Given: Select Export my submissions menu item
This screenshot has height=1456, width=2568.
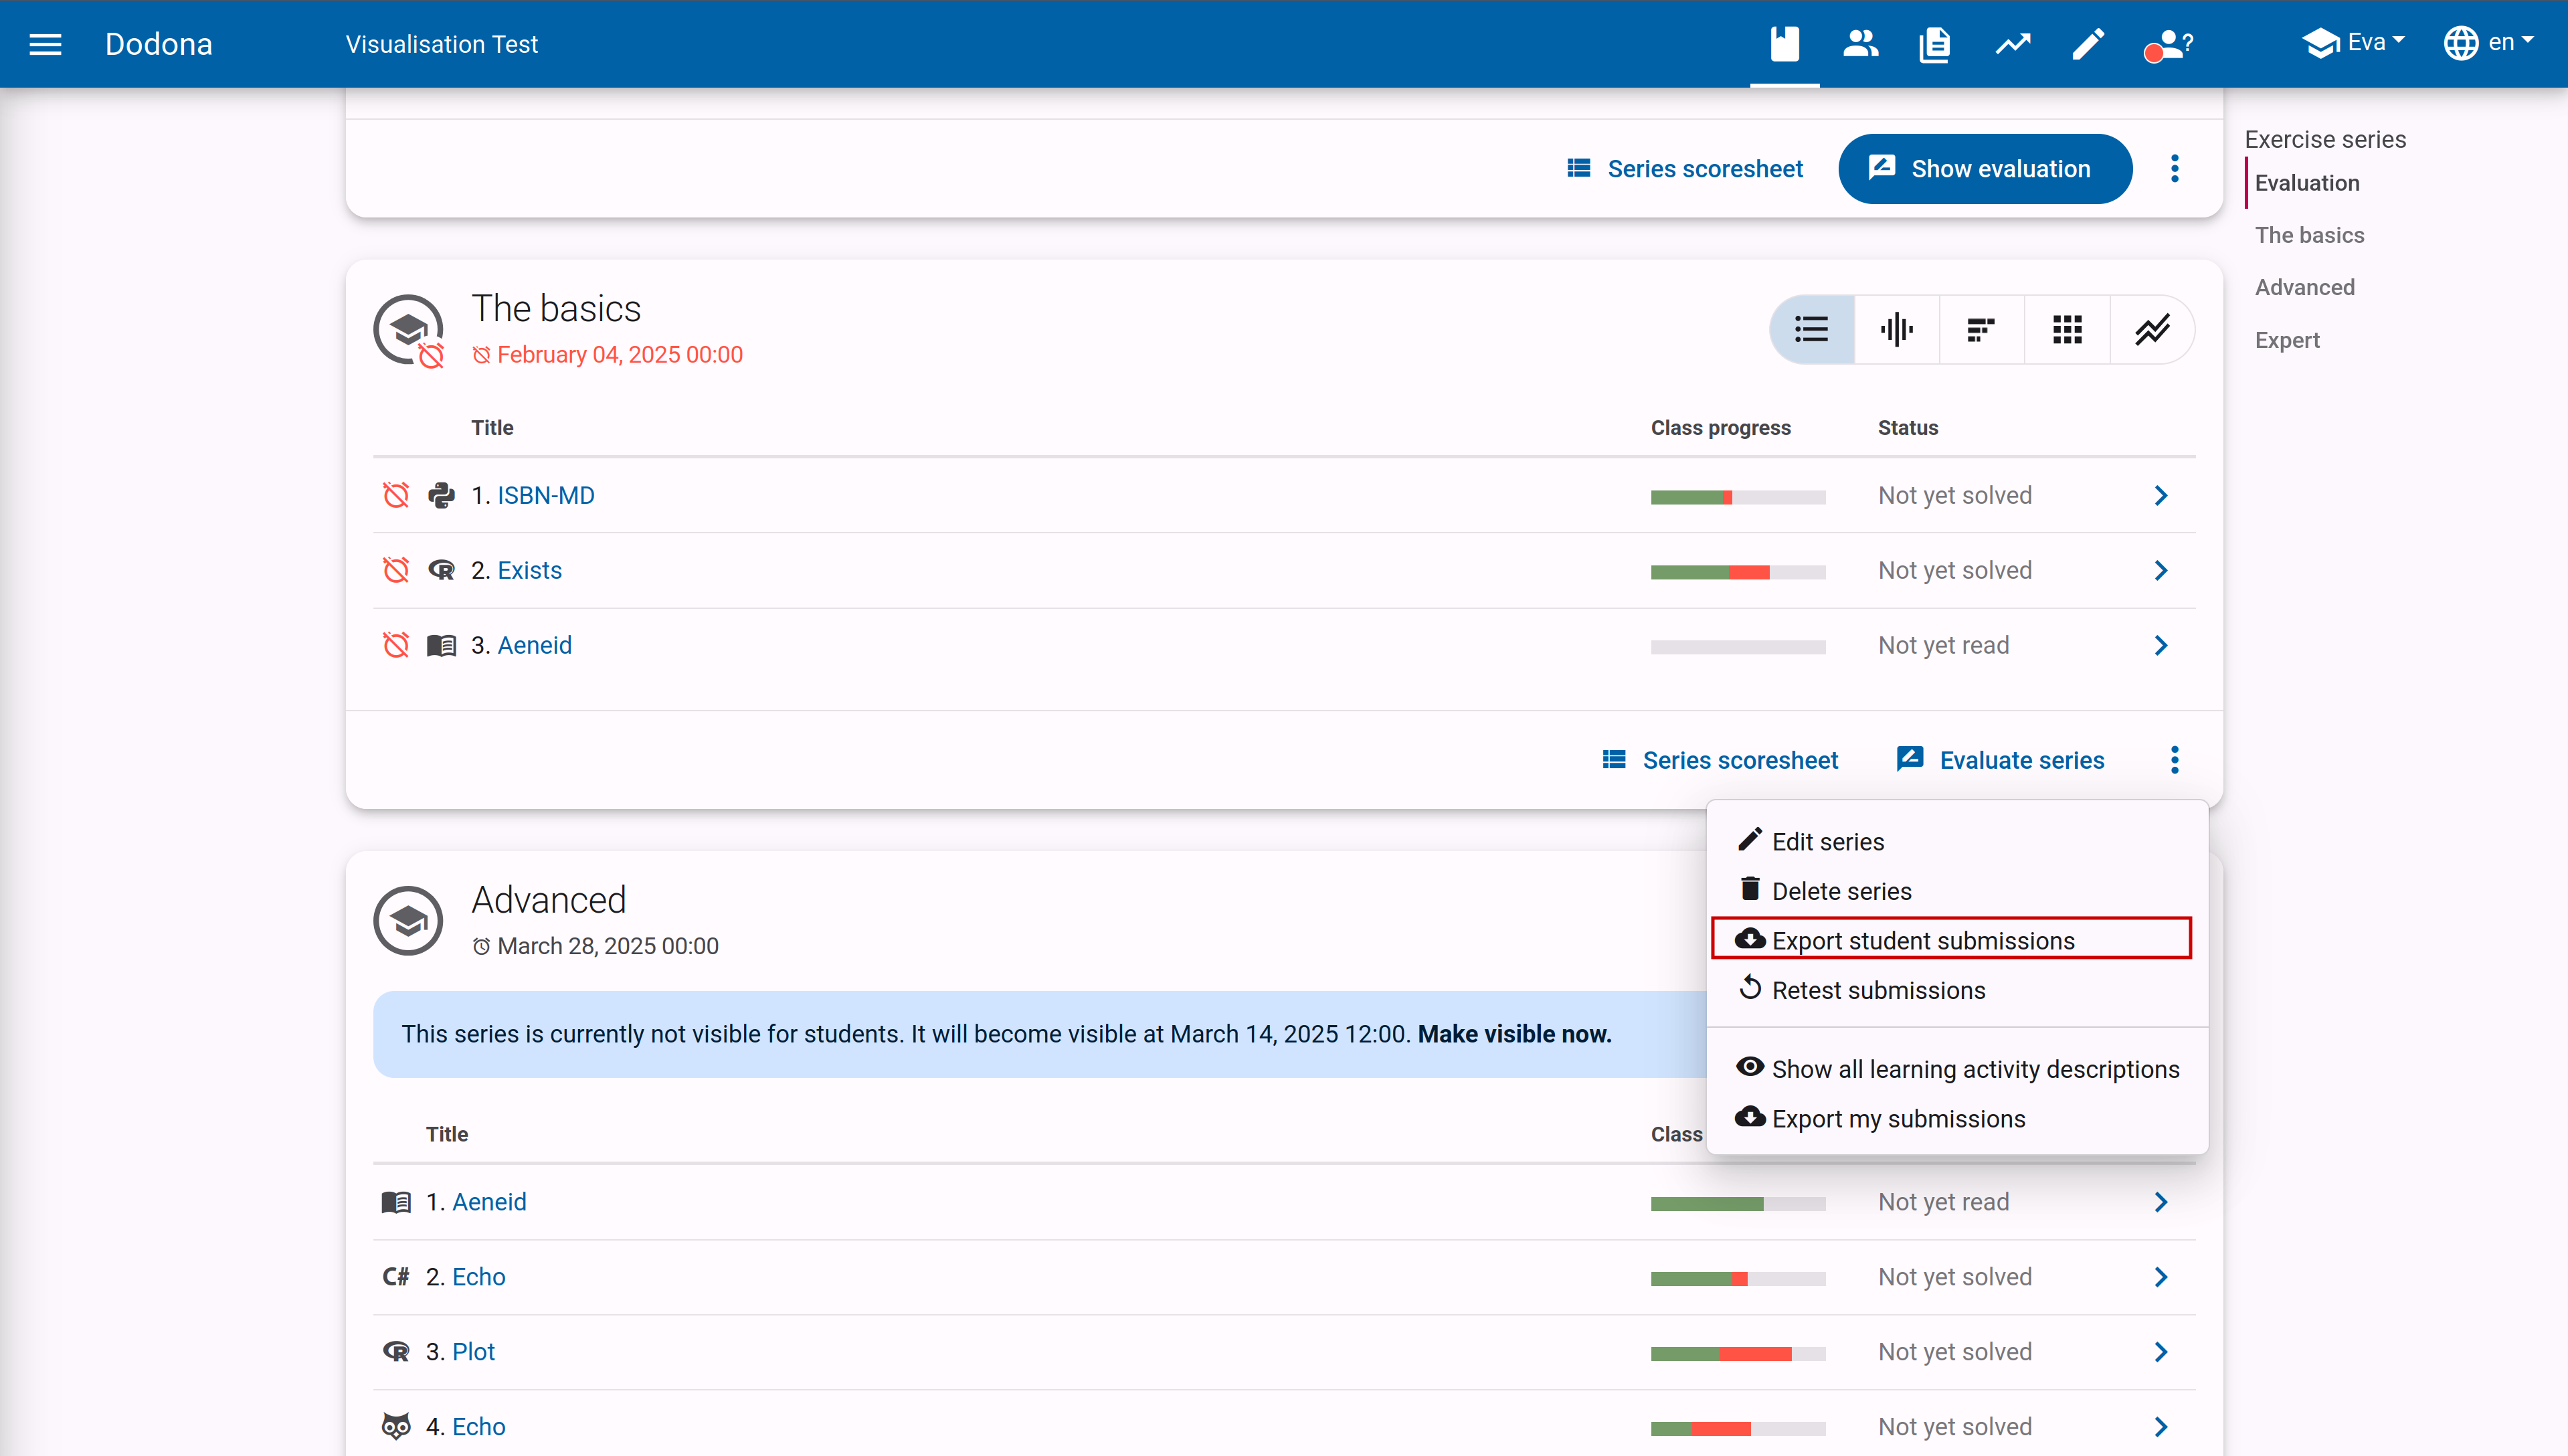Looking at the screenshot, I should (x=1957, y=1118).
